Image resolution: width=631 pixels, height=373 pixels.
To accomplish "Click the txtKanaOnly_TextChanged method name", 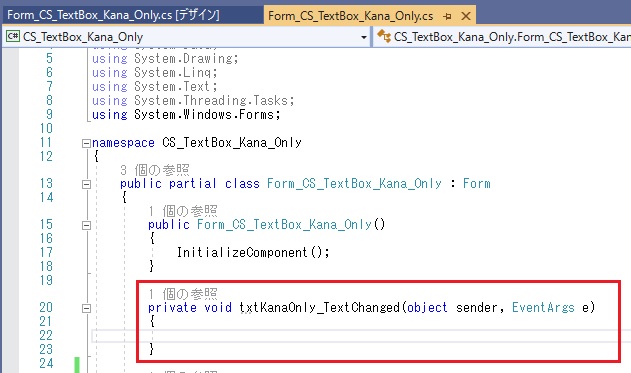I will [x=320, y=308].
